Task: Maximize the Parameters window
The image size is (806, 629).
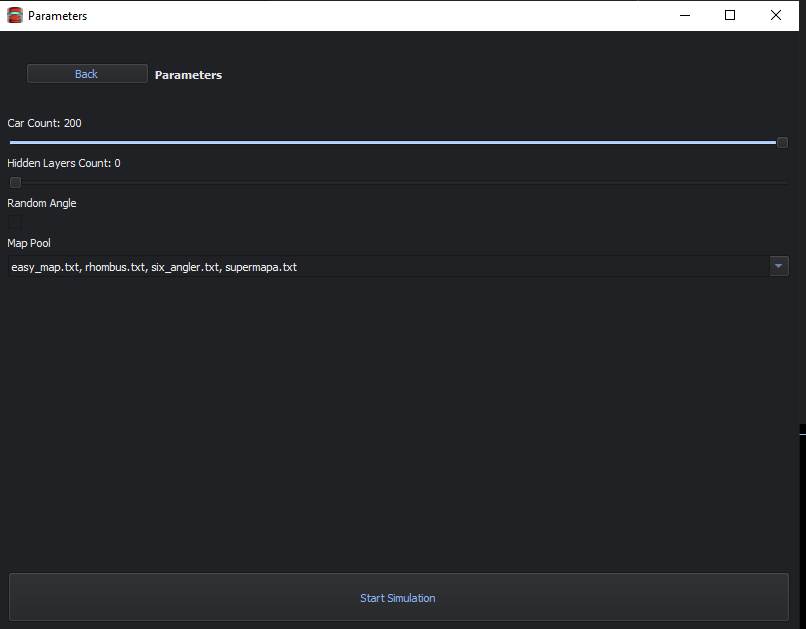Action: click(730, 15)
